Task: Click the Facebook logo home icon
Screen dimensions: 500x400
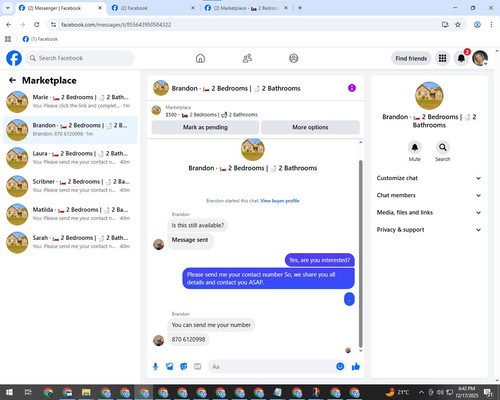Action: point(14,58)
